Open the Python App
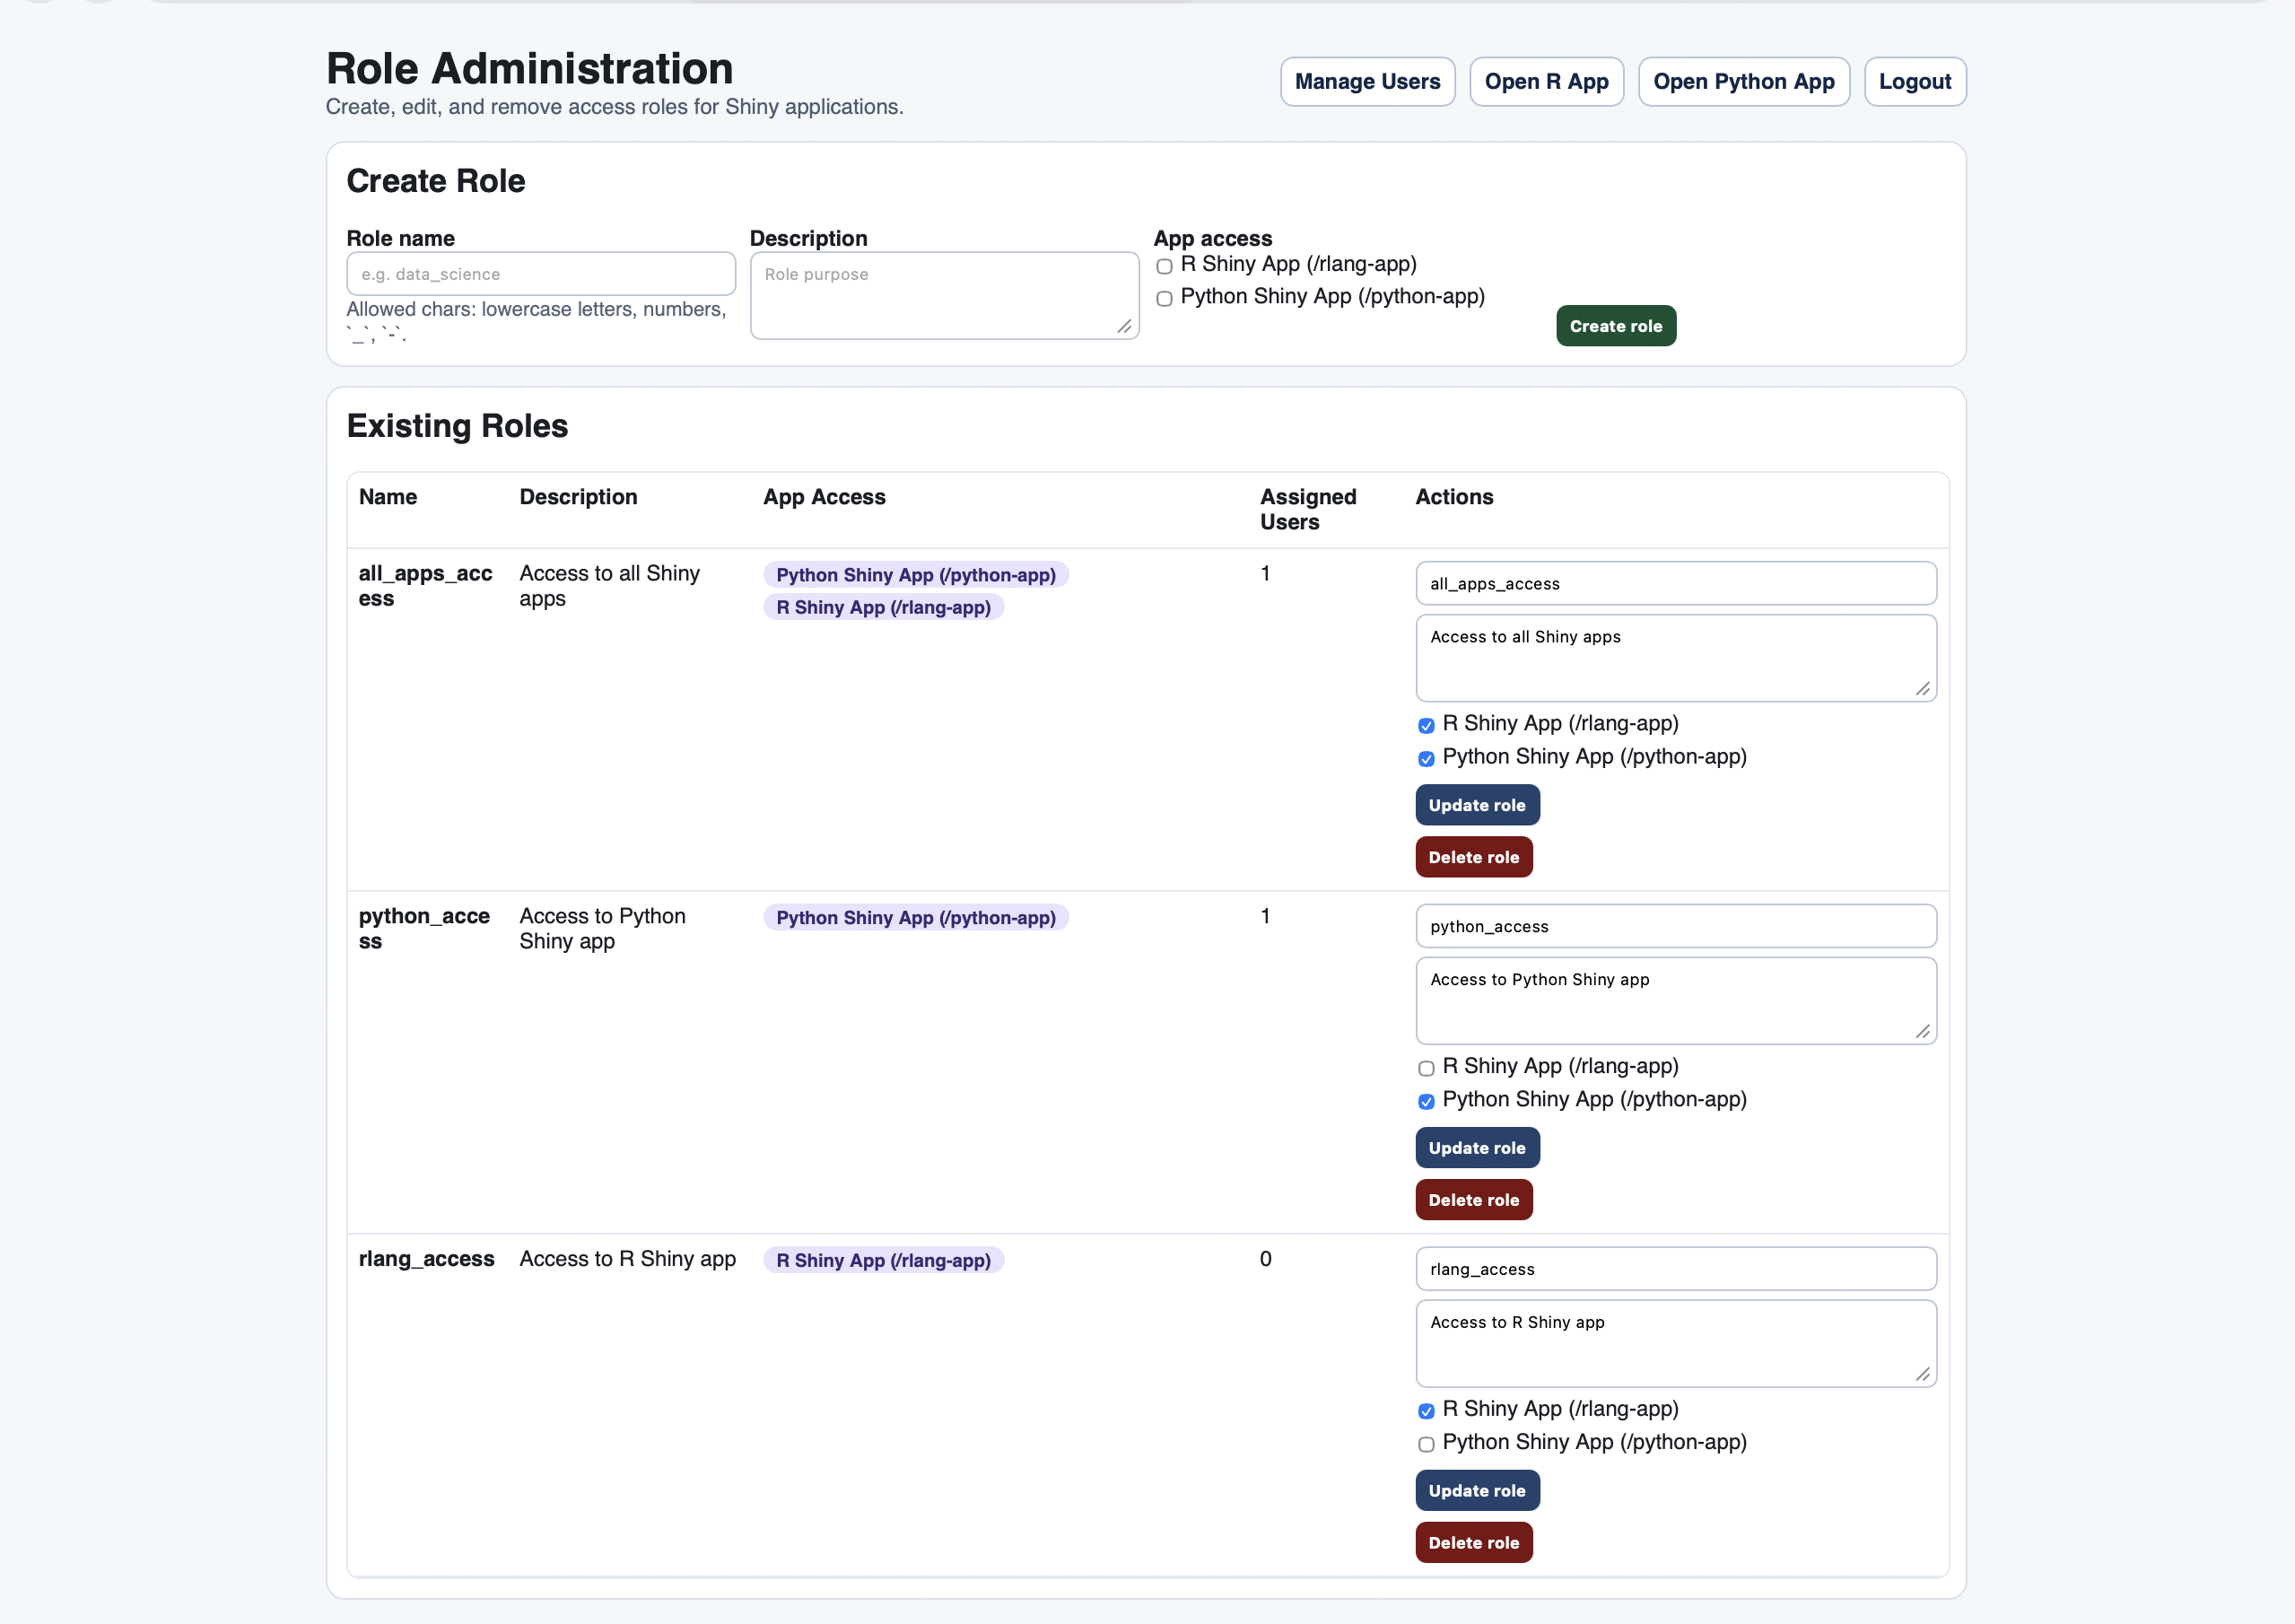Viewport: 2295px width, 1624px height. 1744,81
